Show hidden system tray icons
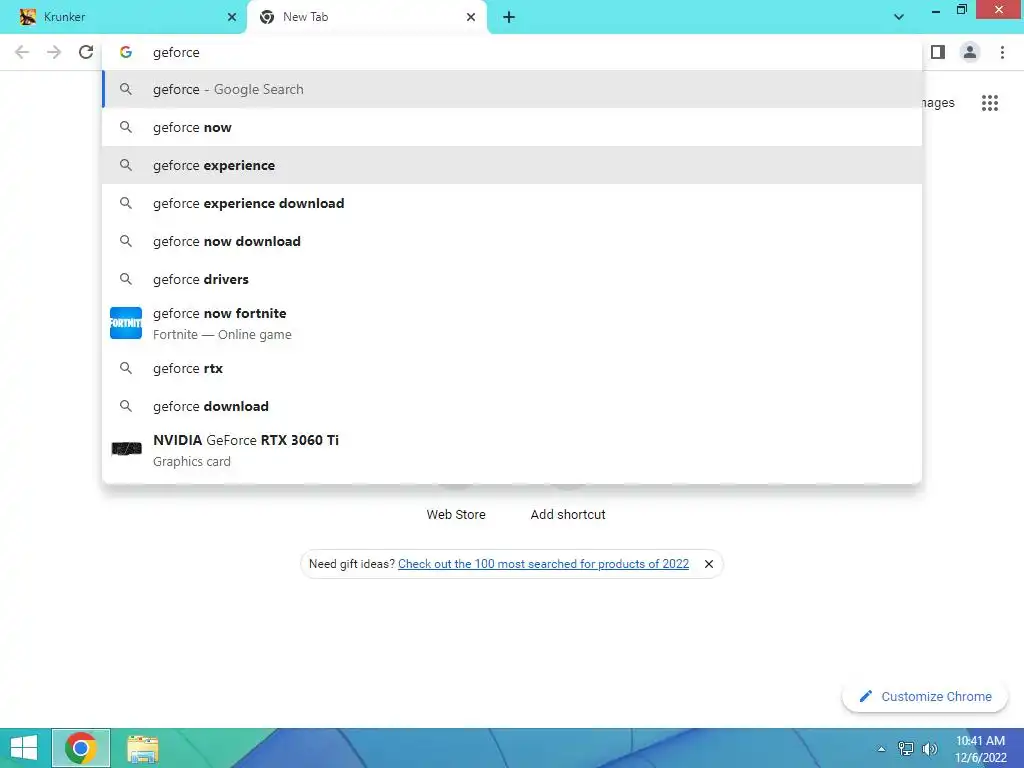This screenshot has height=768, width=1024. coord(881,749)
